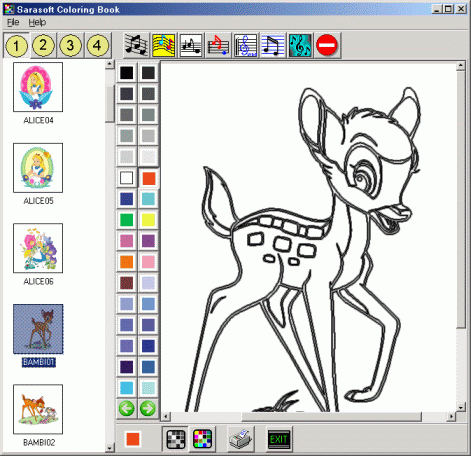Click the canvas vertical scrollbar thumb
471x456 pixels.
pyautogui.click(x=461, y=199)
